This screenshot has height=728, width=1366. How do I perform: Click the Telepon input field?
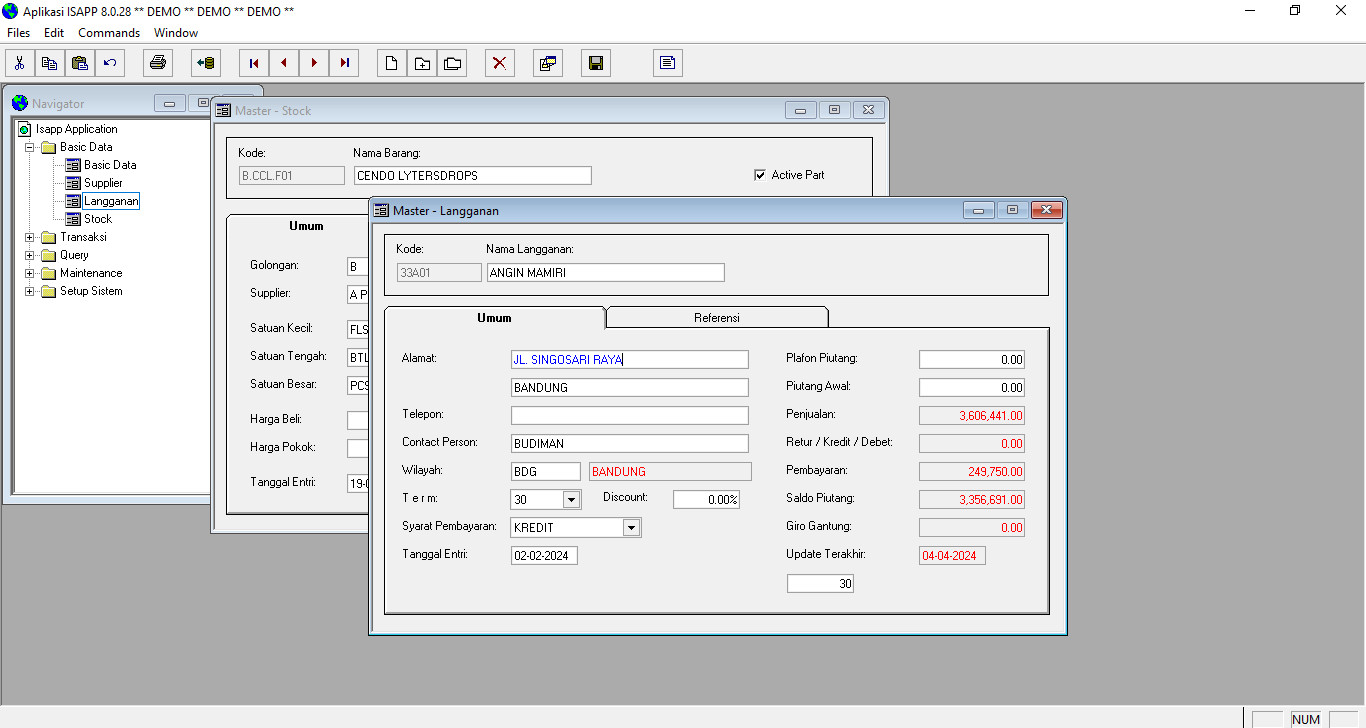point(629,415)
